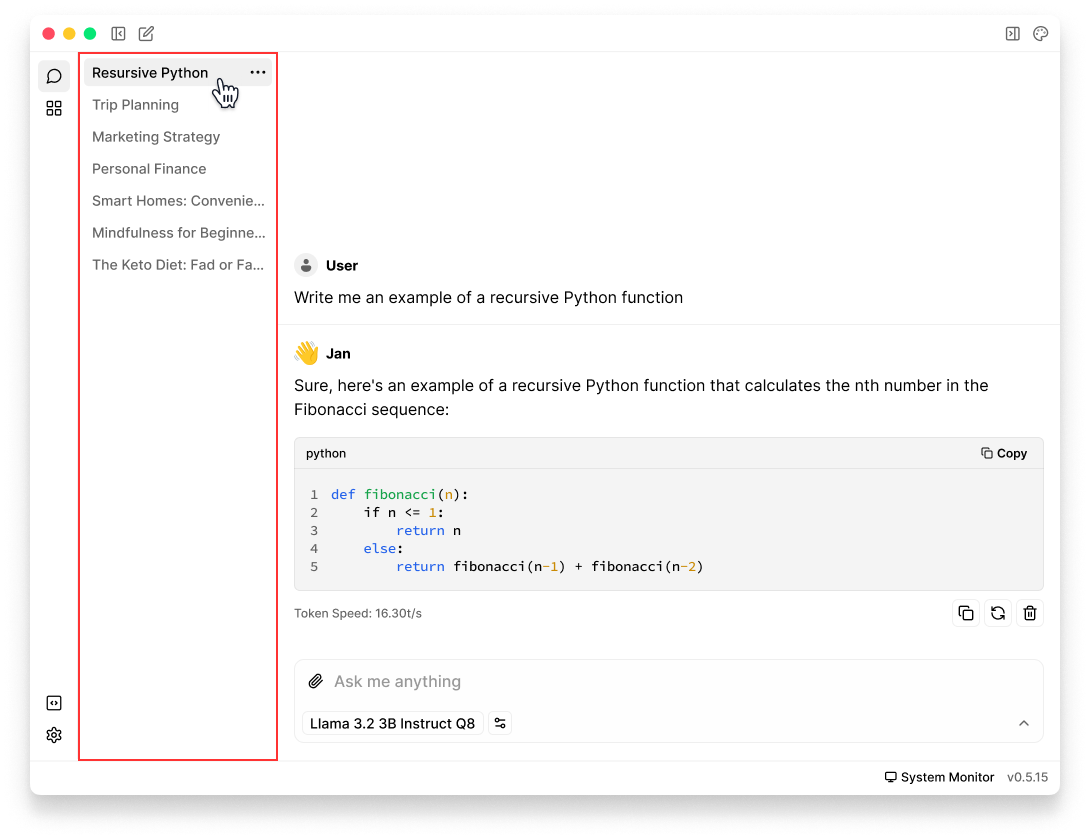This screenshot has height=840, width=1090.
Task: Click the User avatar icon
Action: pos(306,266)
